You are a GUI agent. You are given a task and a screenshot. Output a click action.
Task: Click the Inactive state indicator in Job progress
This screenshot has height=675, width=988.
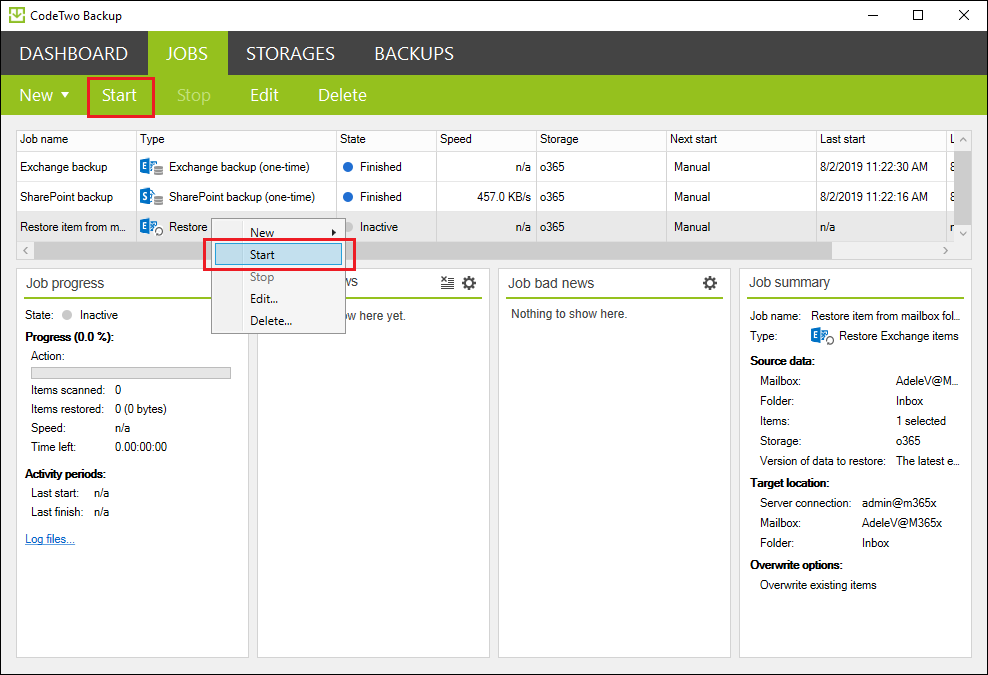tap(67, 315)
